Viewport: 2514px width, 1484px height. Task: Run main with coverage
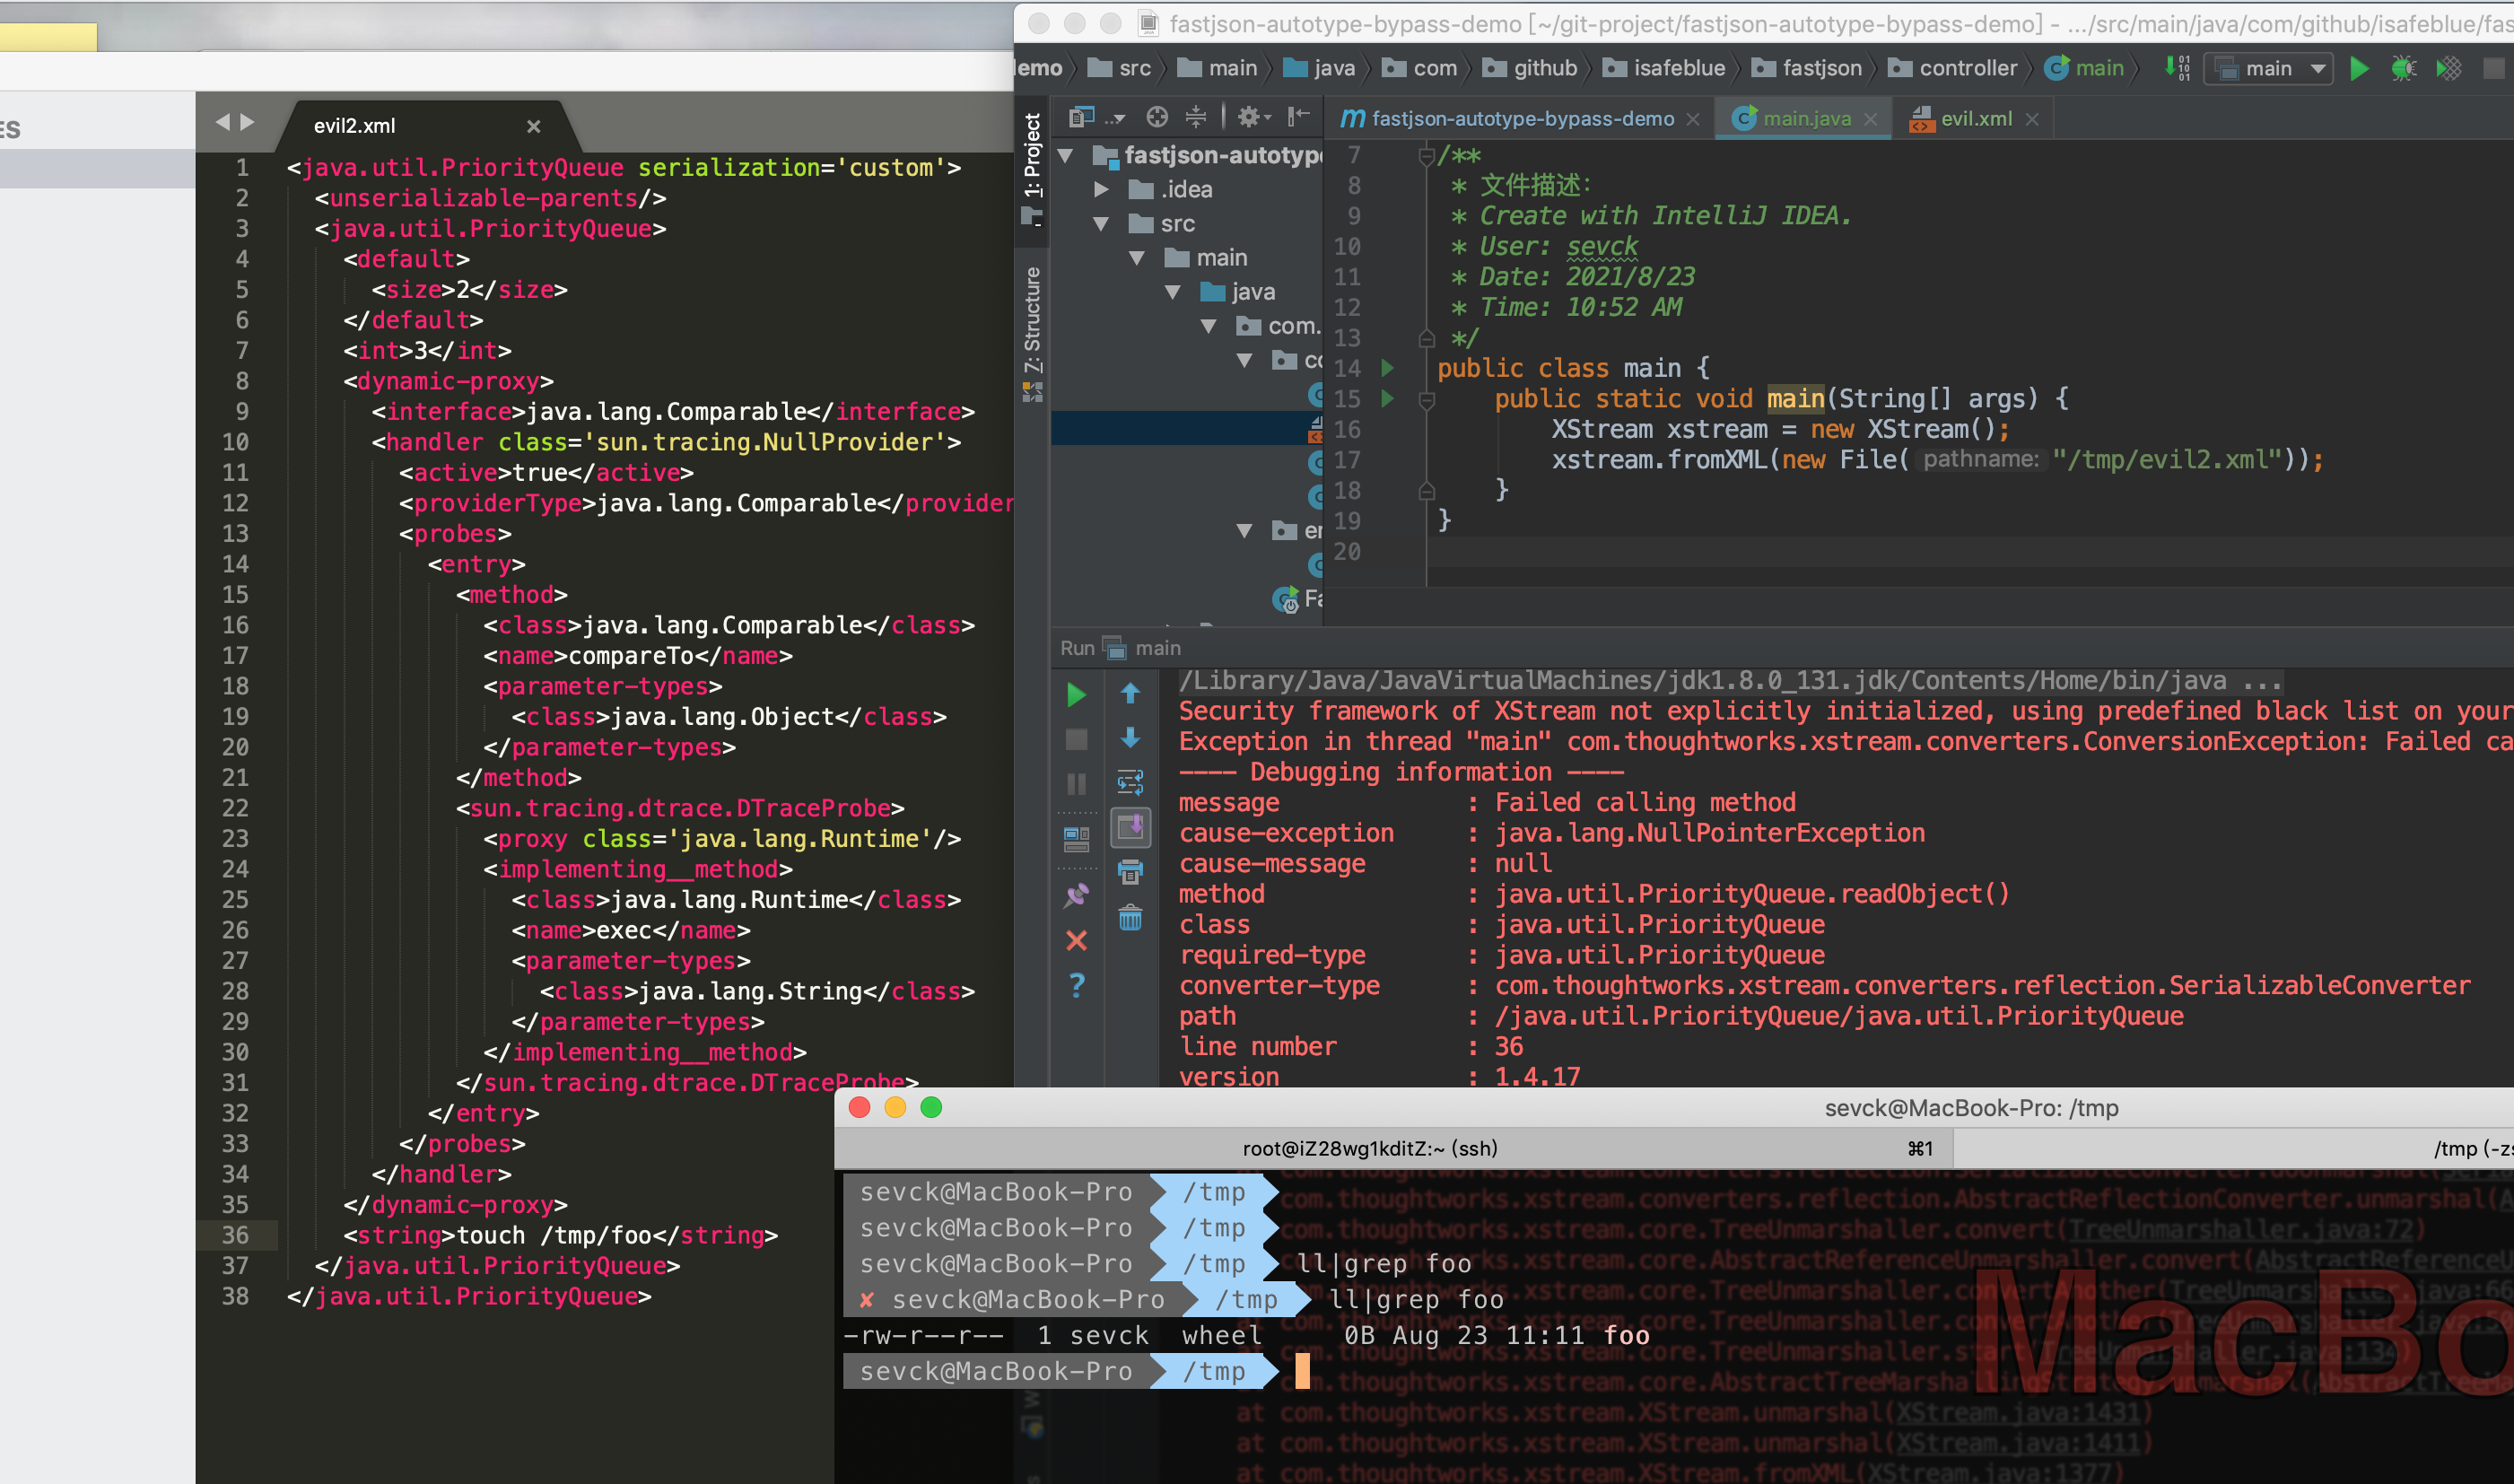click(x=2448, y=68)
